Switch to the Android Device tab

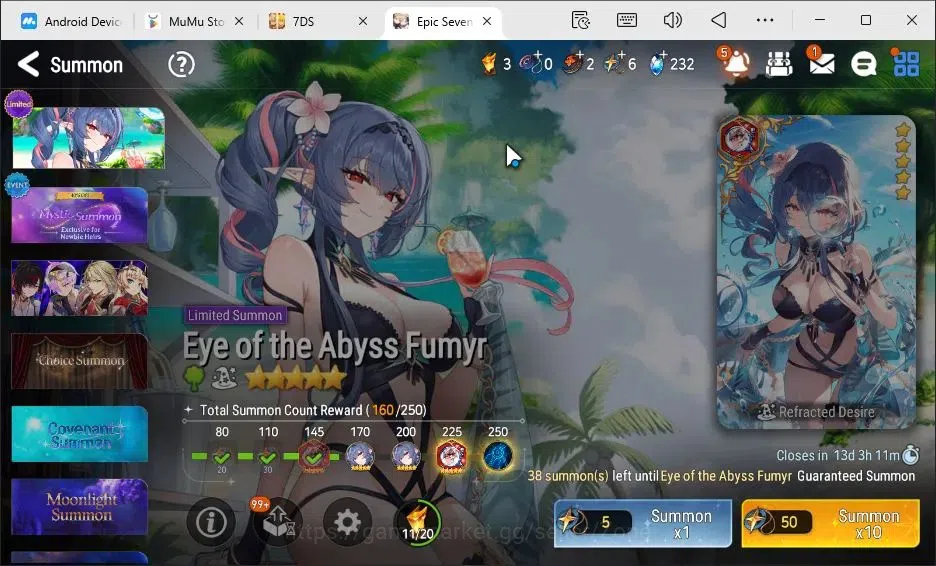click(x=70, y=21)
